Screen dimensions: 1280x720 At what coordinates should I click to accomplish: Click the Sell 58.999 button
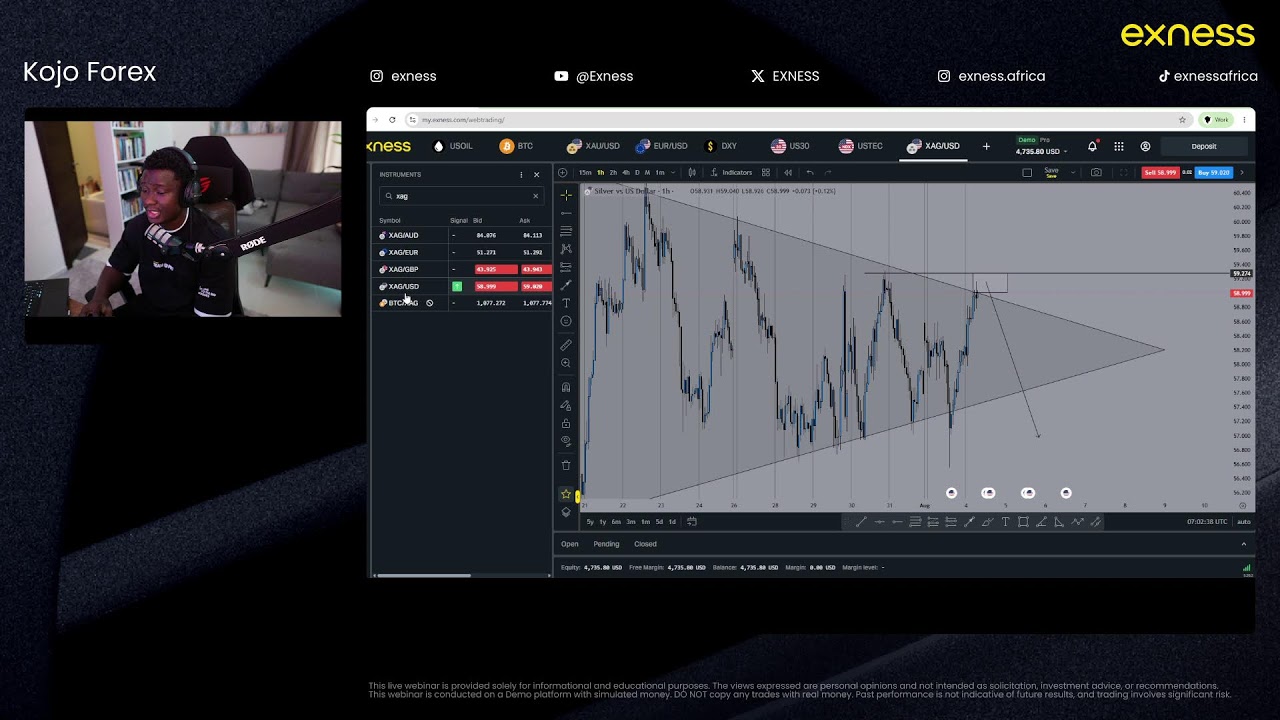[x=1160, y=172]
